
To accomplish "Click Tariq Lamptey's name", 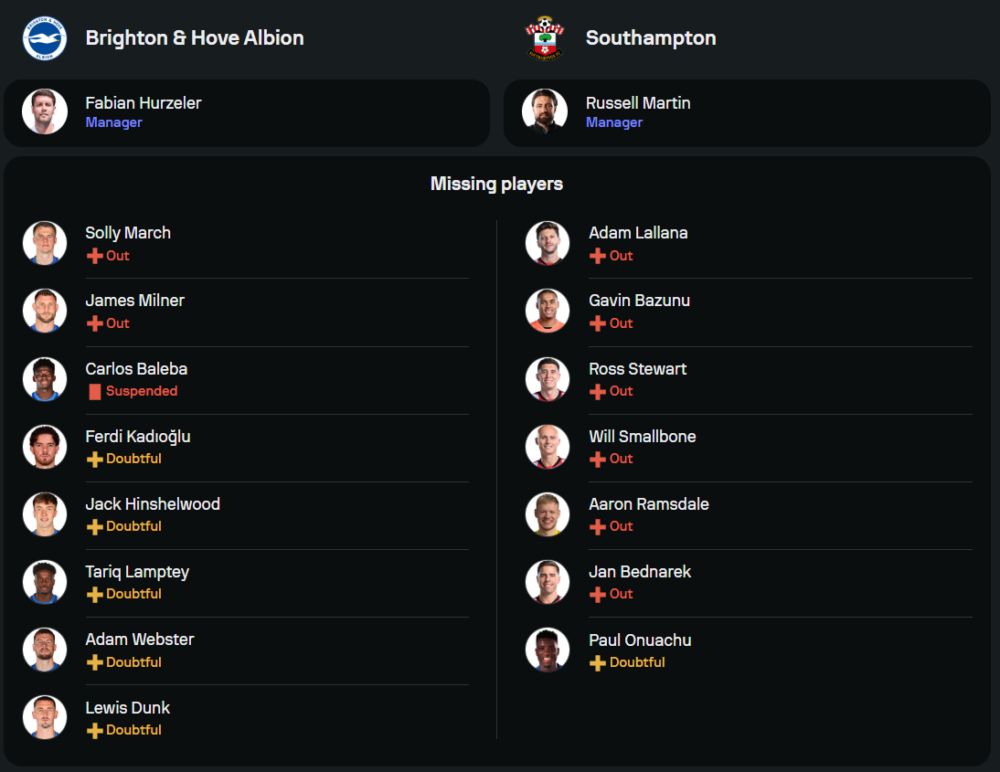I will [137, 572].
